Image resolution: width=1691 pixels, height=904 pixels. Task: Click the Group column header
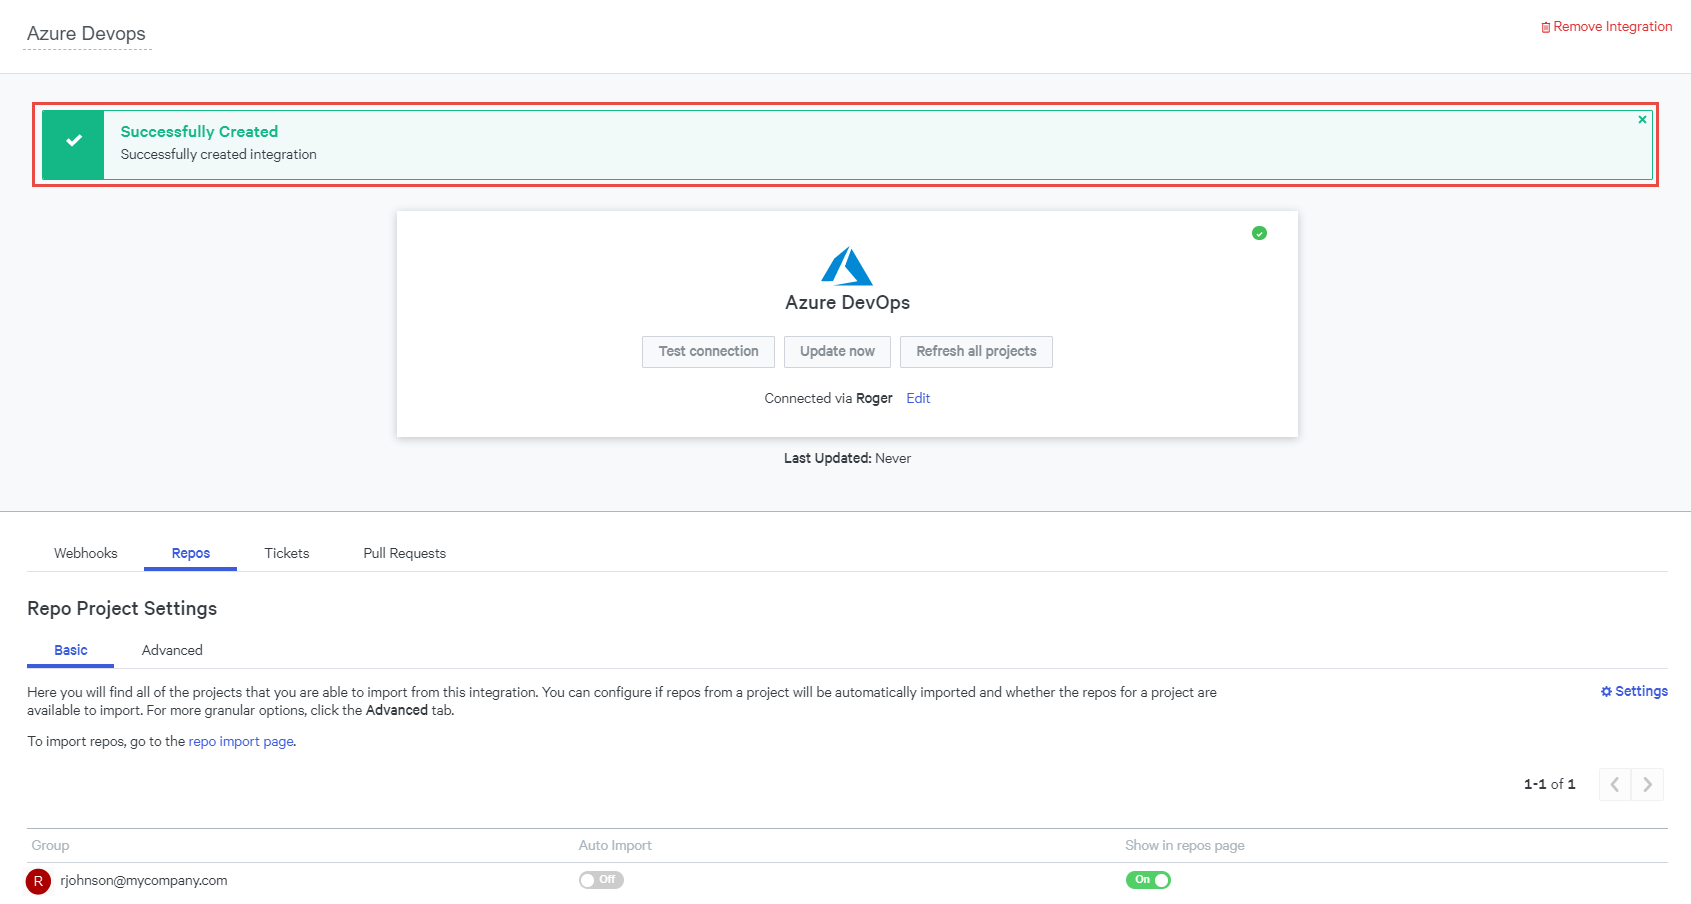click(50, 845)
